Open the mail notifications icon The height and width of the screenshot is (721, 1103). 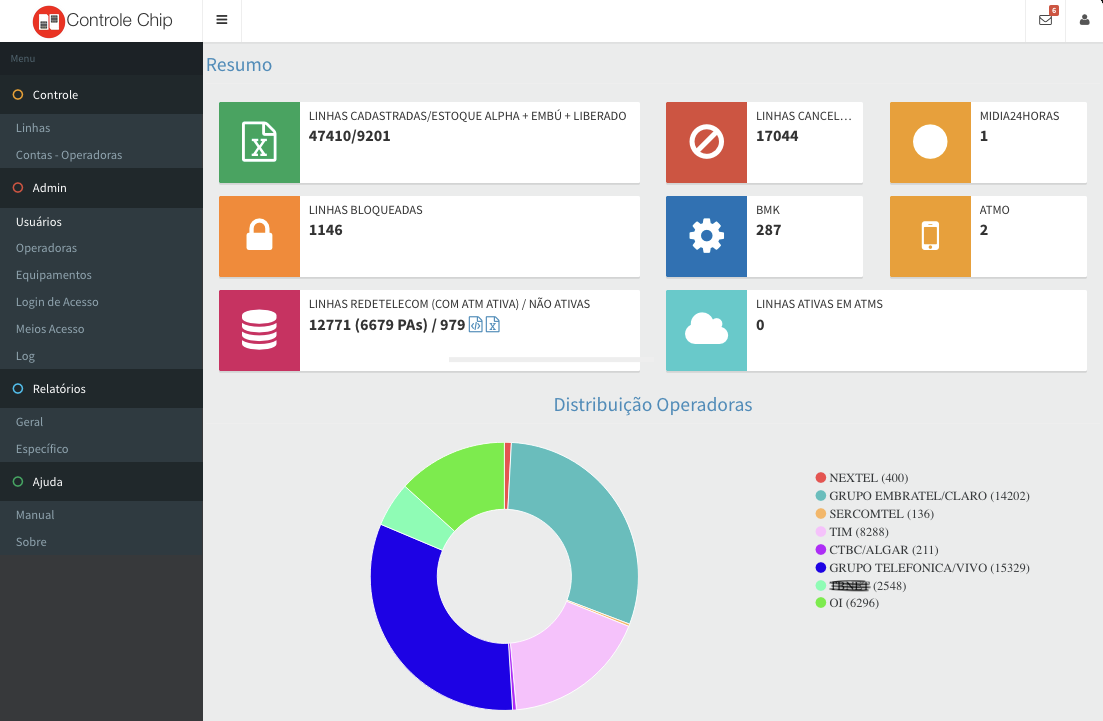[1046, 20]
